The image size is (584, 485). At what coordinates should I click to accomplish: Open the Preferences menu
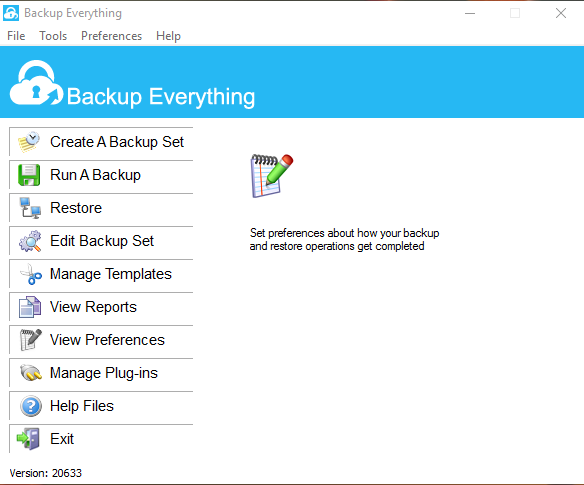coord(111,36)
